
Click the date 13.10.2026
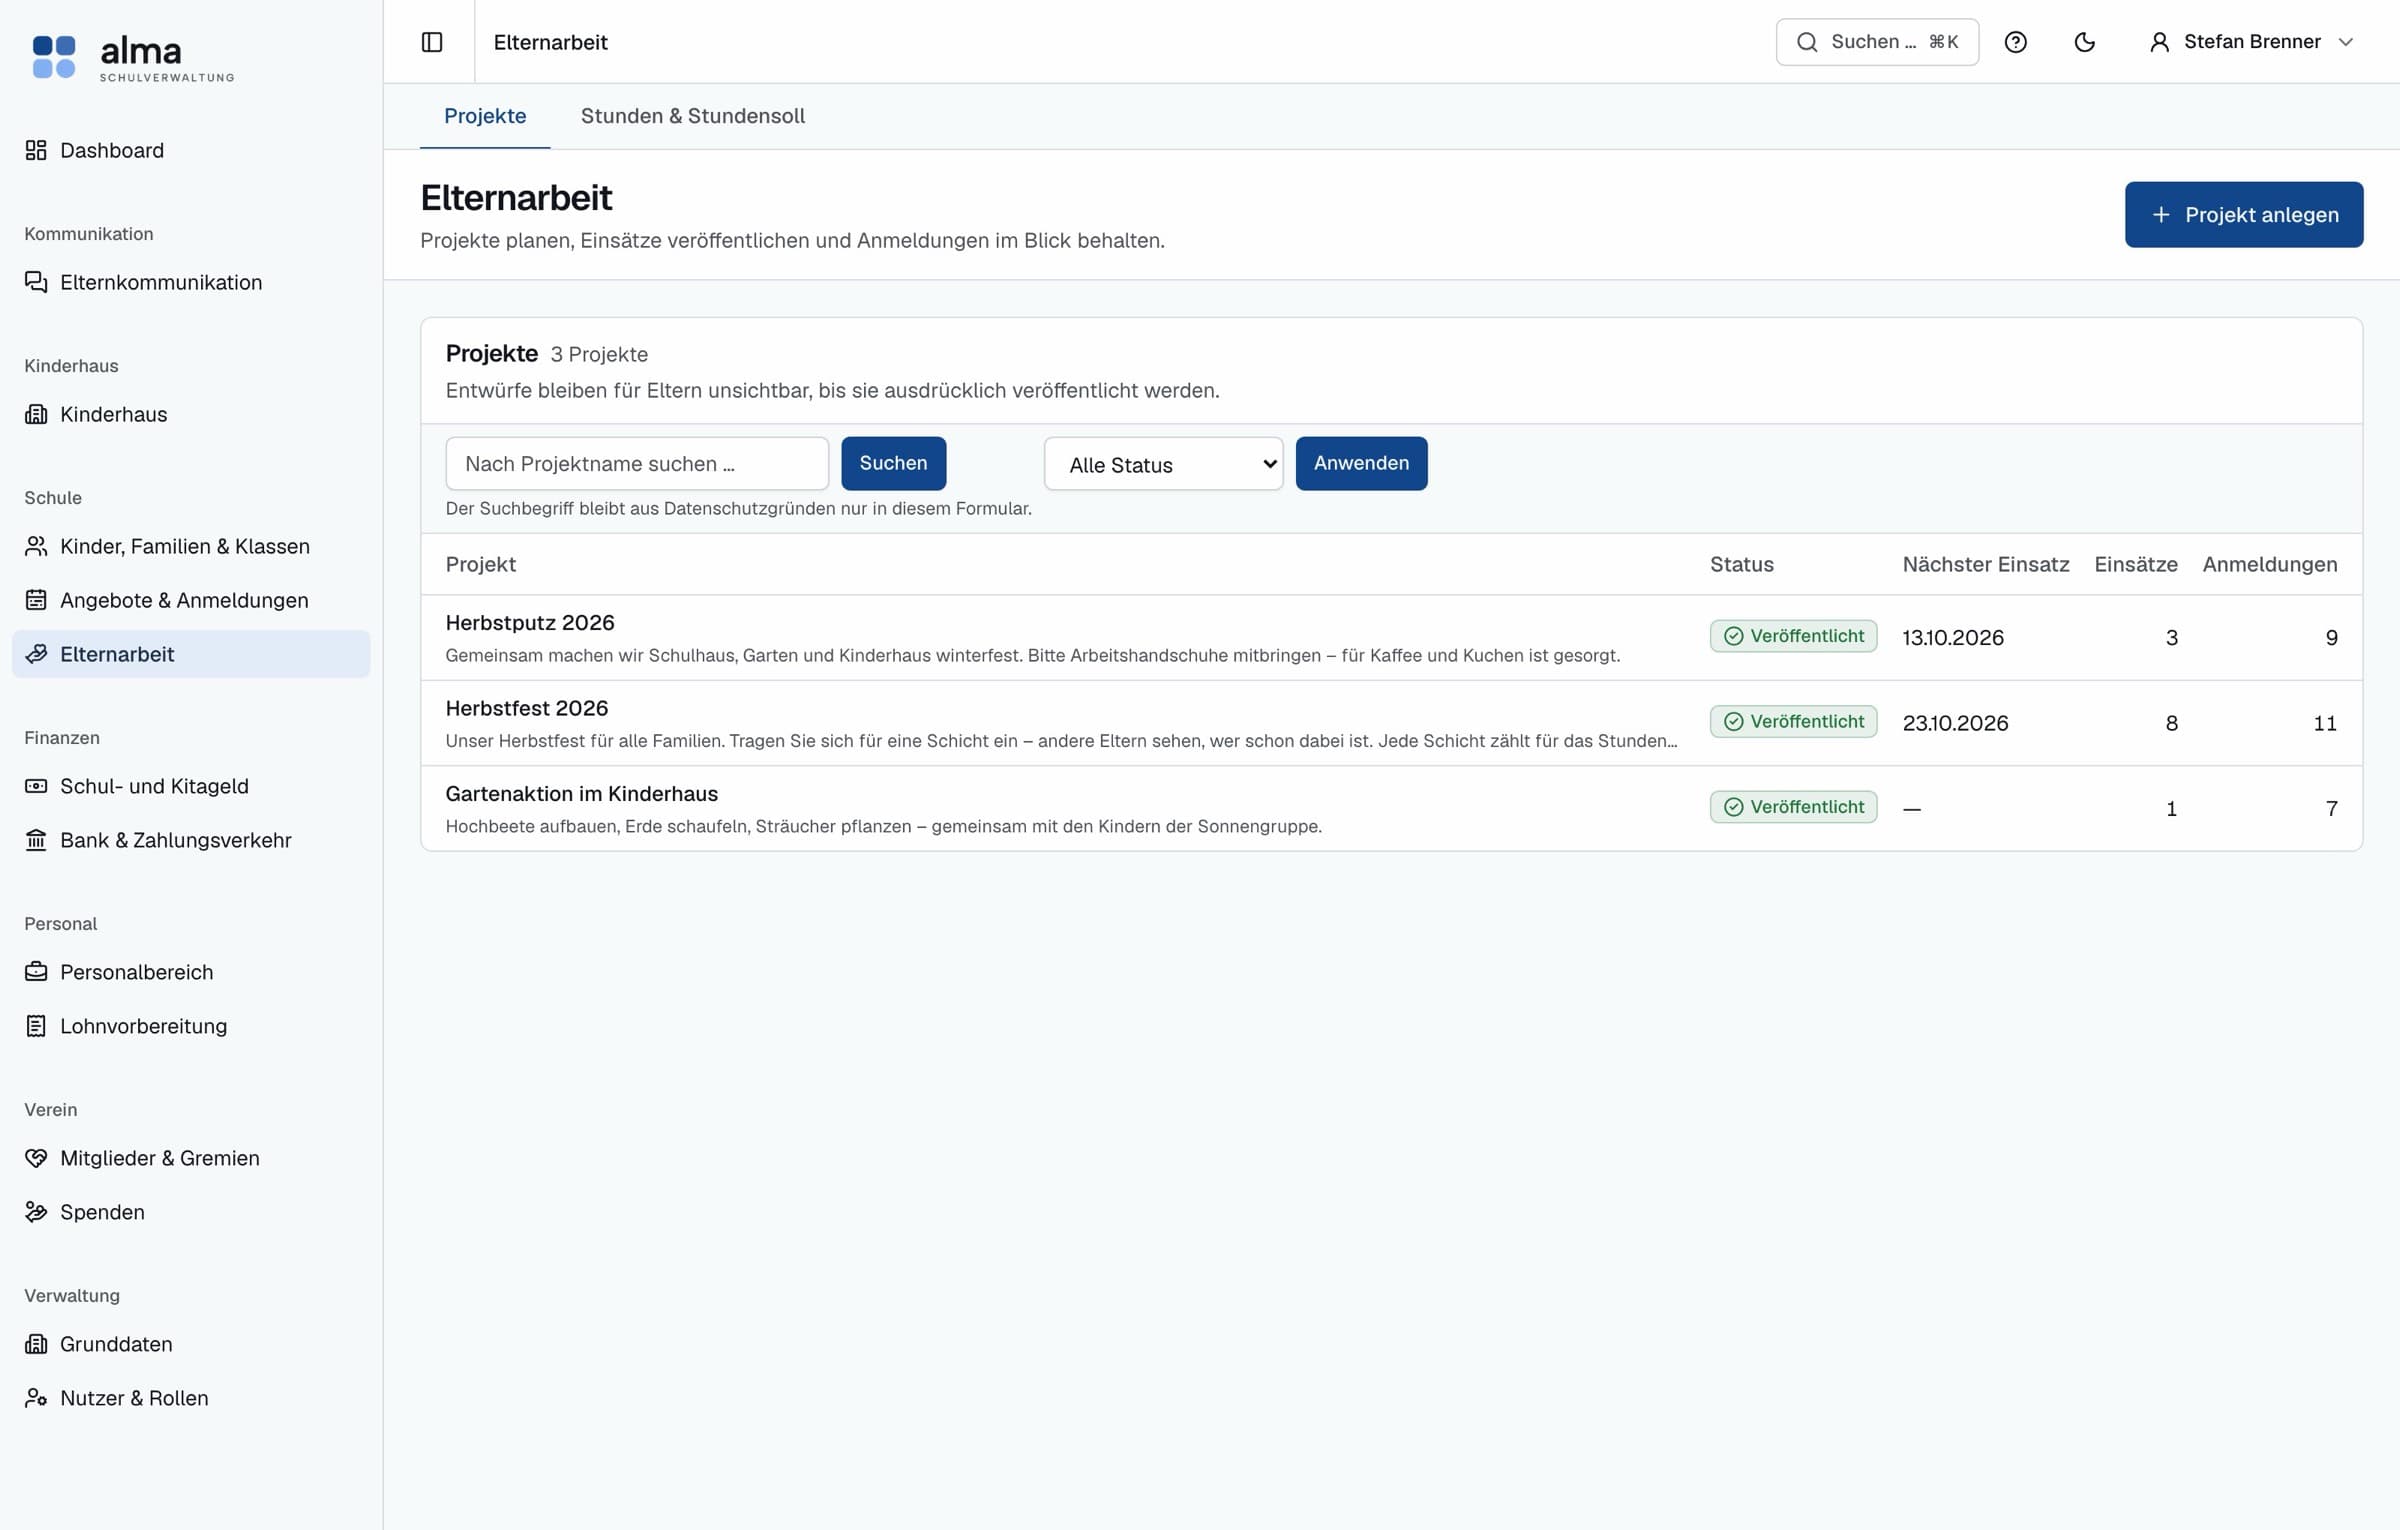1953,638
